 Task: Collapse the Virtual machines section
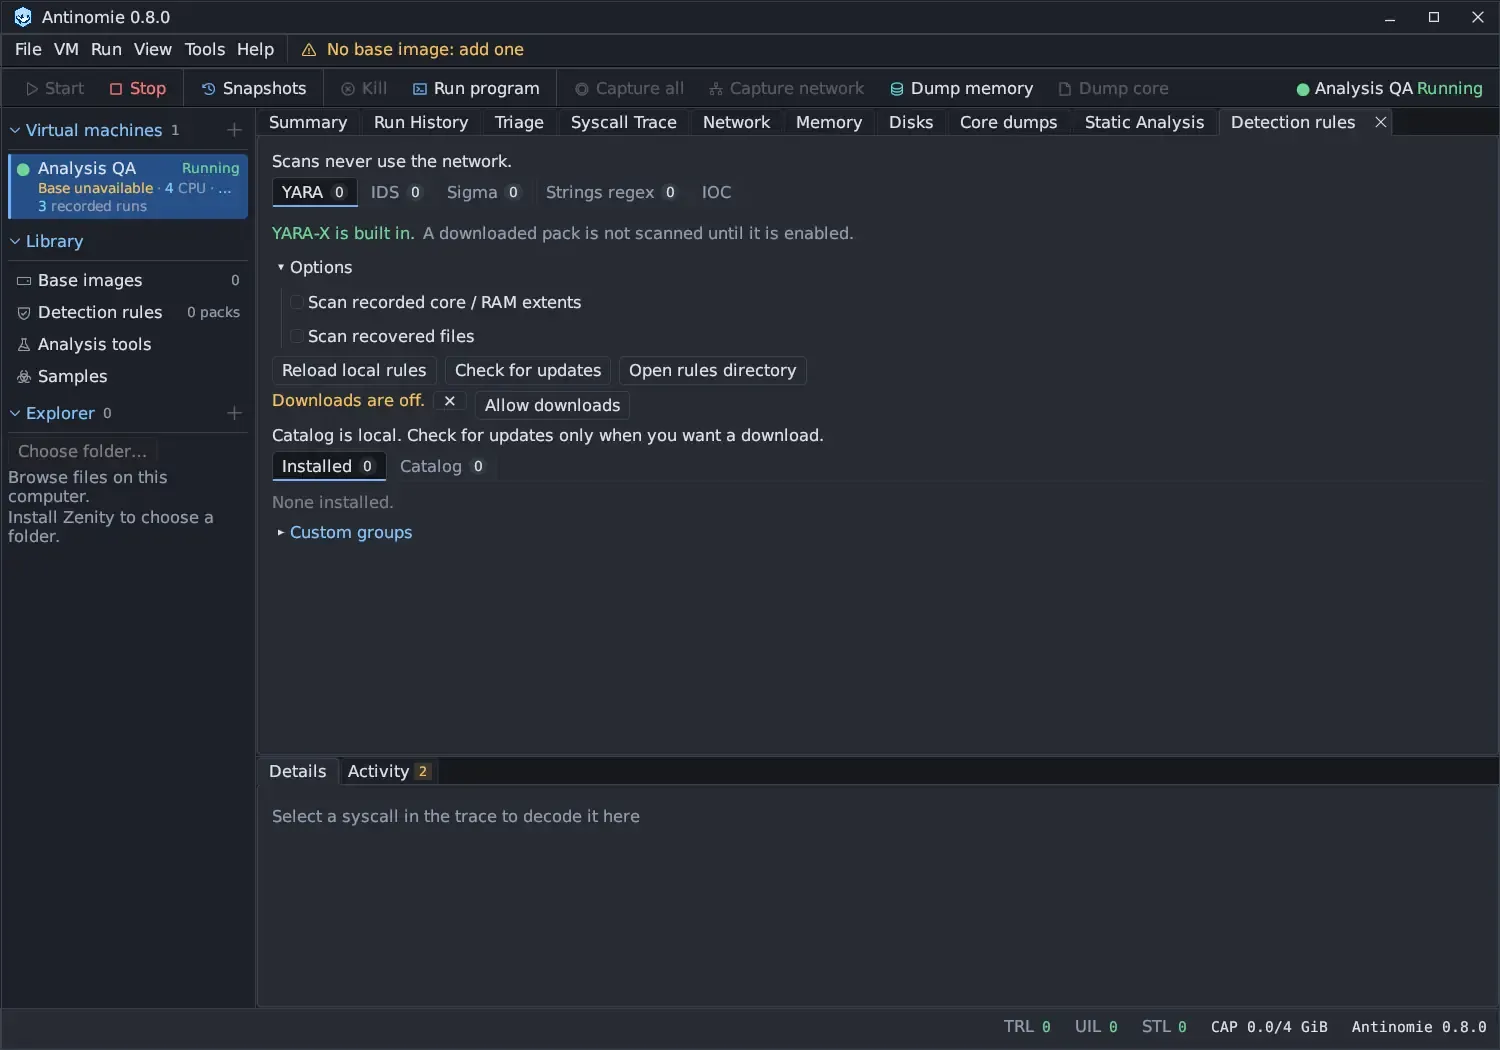tap(15, 130)
